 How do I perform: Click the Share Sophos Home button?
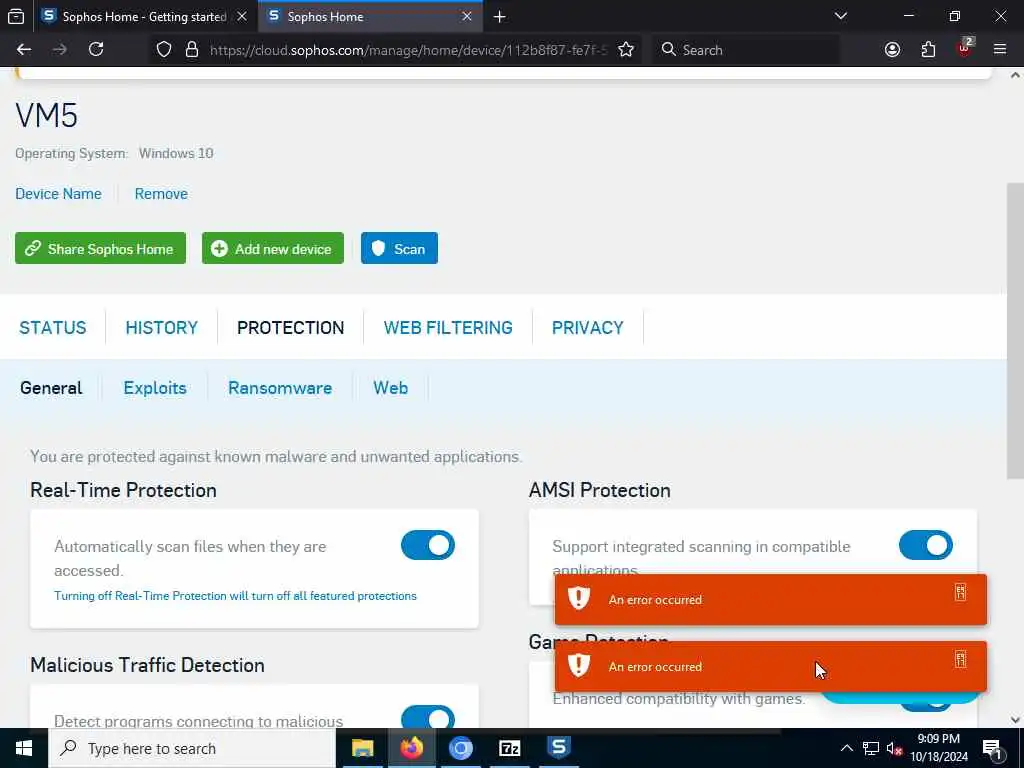click(101, 248)
